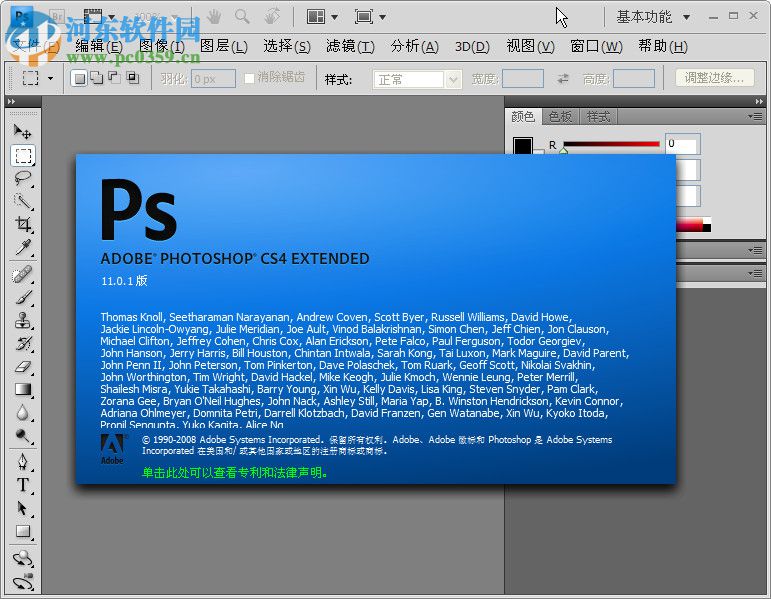Viewport: 771px width, 599px height.
Task: Select the Path Selection tool
Action: click(x=23, y=508)
